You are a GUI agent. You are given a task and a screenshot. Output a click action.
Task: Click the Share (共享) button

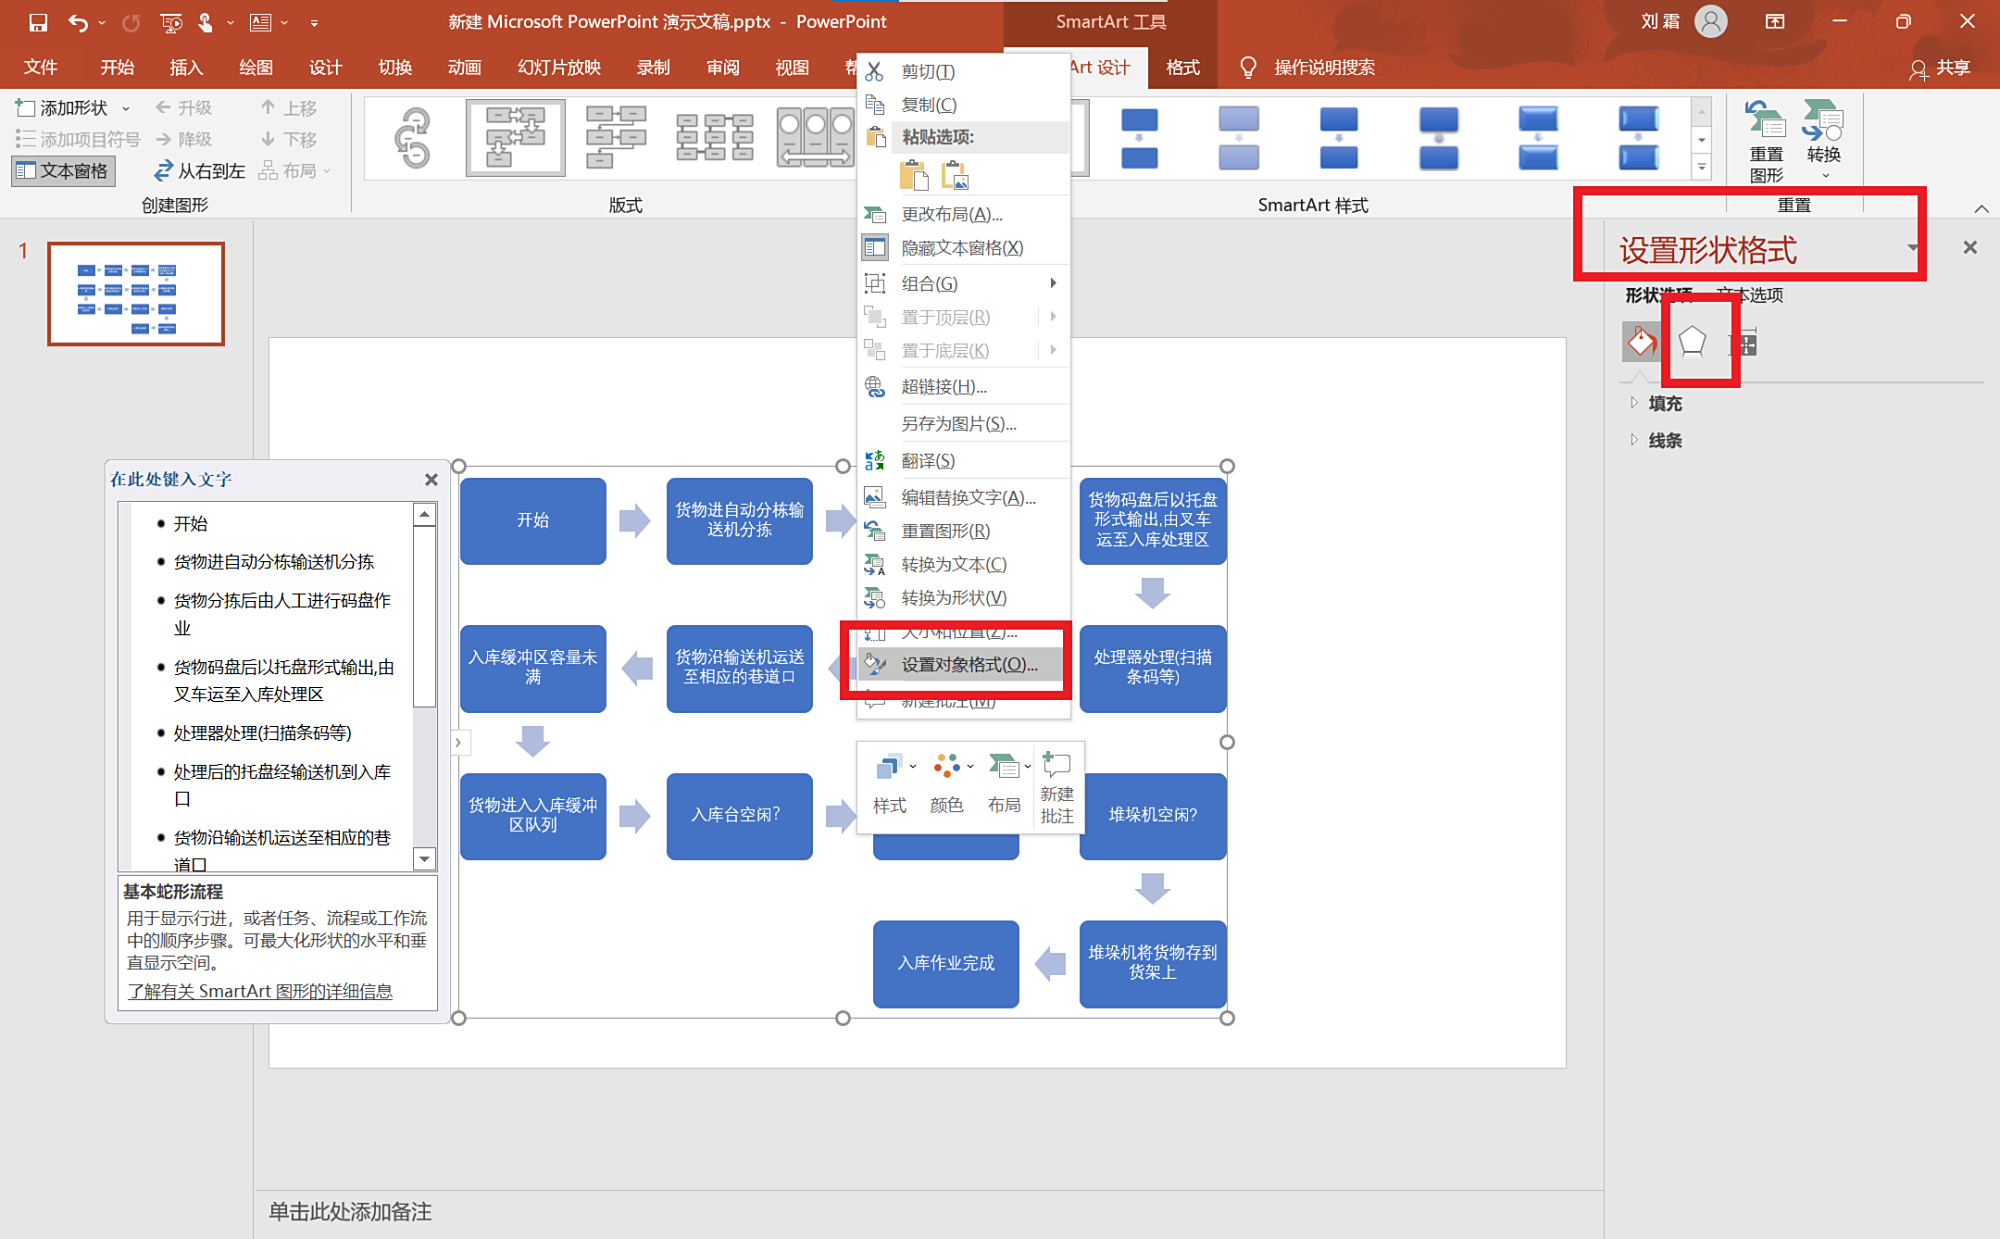[x=1940, y=67]
